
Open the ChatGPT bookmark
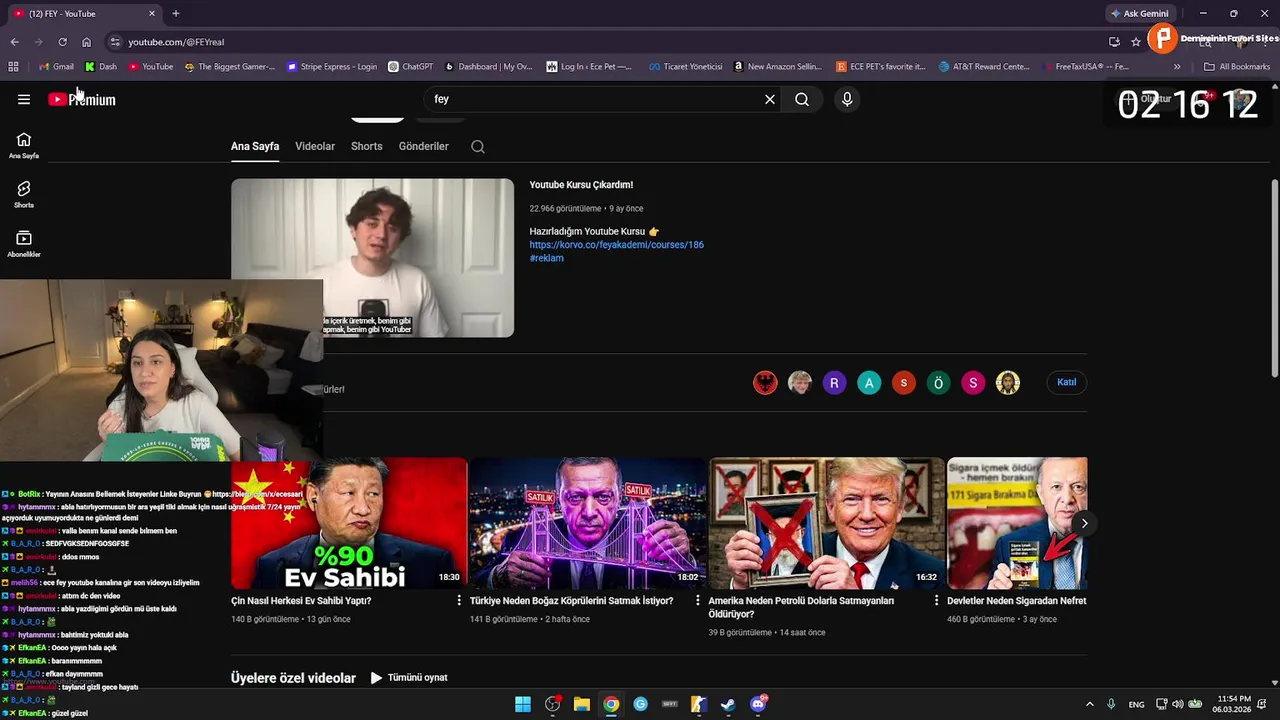pos(411,67)
